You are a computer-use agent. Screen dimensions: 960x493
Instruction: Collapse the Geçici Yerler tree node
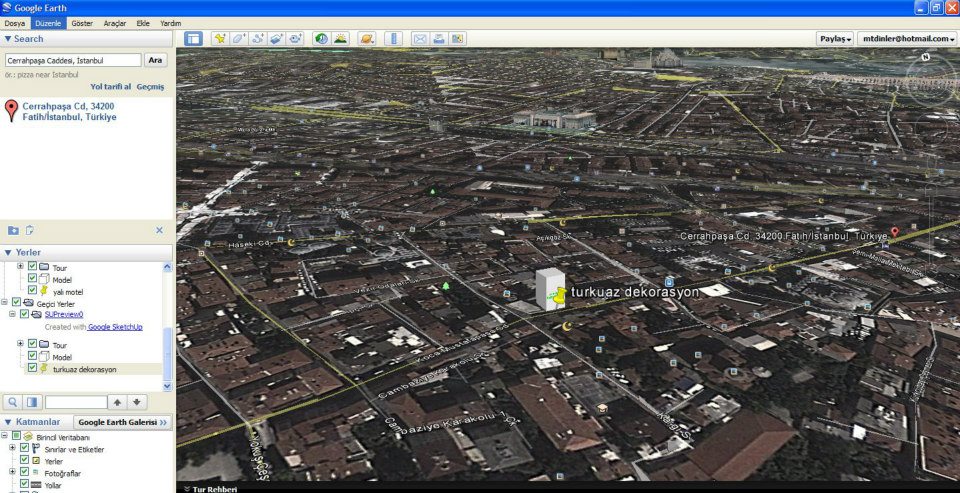[x=4, y=303]
